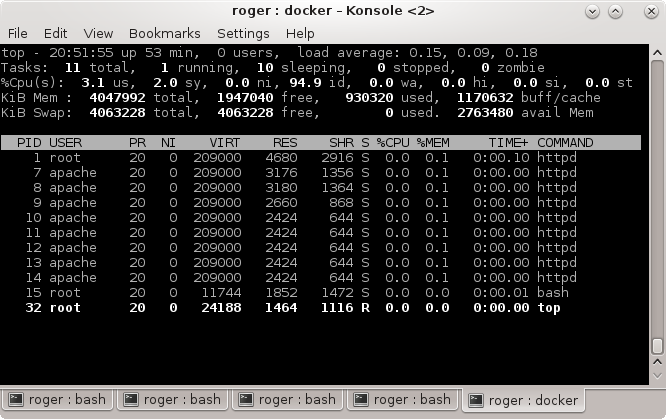Click the USER column header
This screenshot has width=666, height=419.
click(x=65, y=143)
